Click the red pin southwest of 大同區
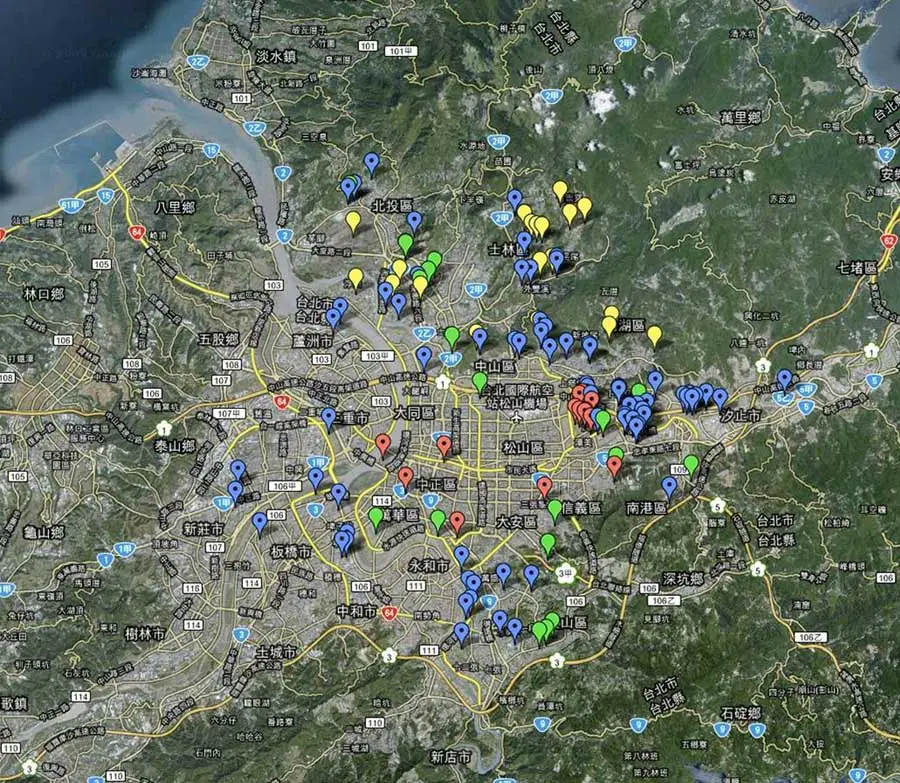 (383, 444)
